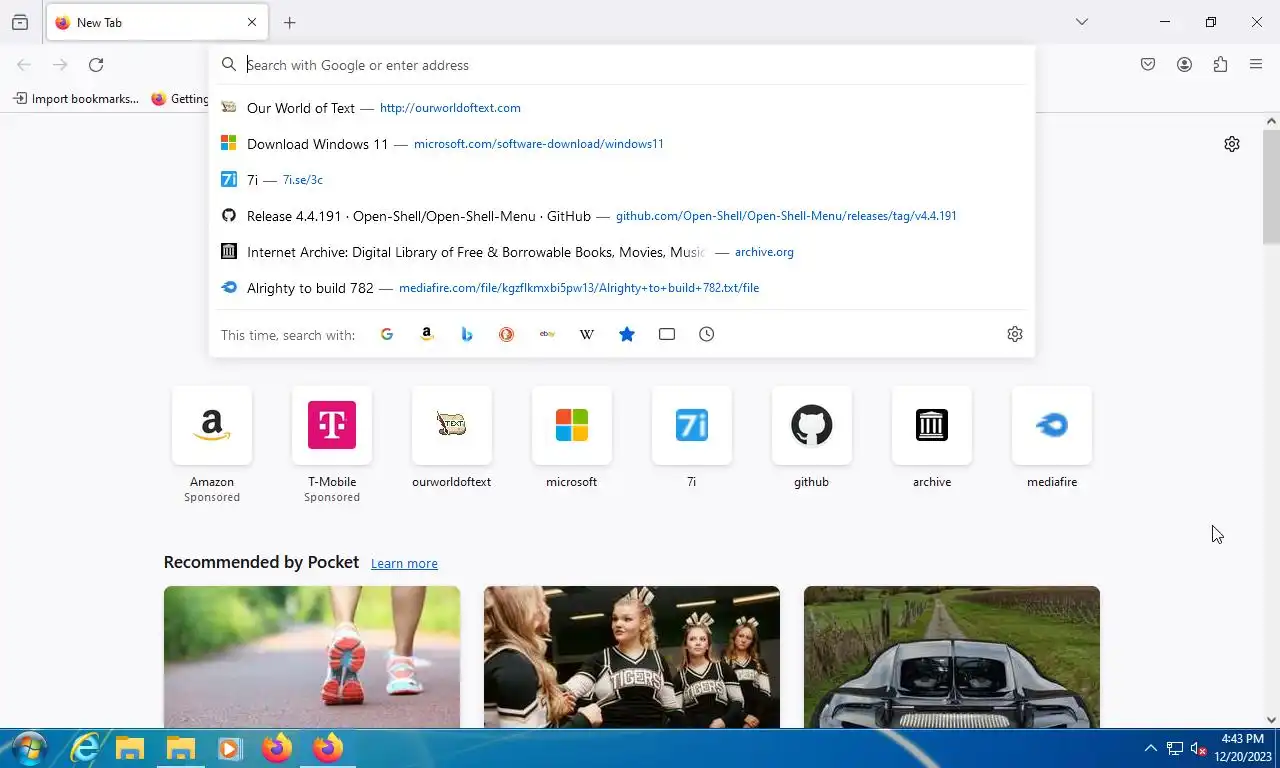Select Download Windows 11 suggestion

622,144
